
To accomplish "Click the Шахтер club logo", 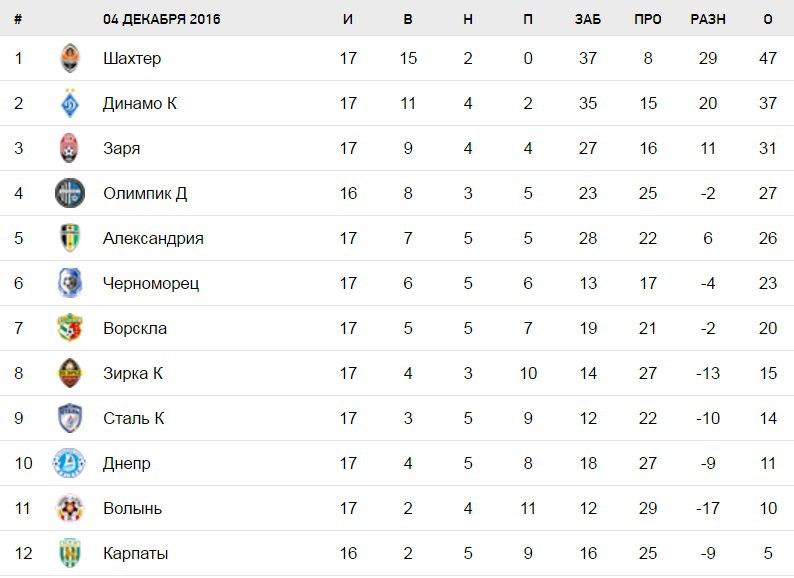I will pos(69,58).
